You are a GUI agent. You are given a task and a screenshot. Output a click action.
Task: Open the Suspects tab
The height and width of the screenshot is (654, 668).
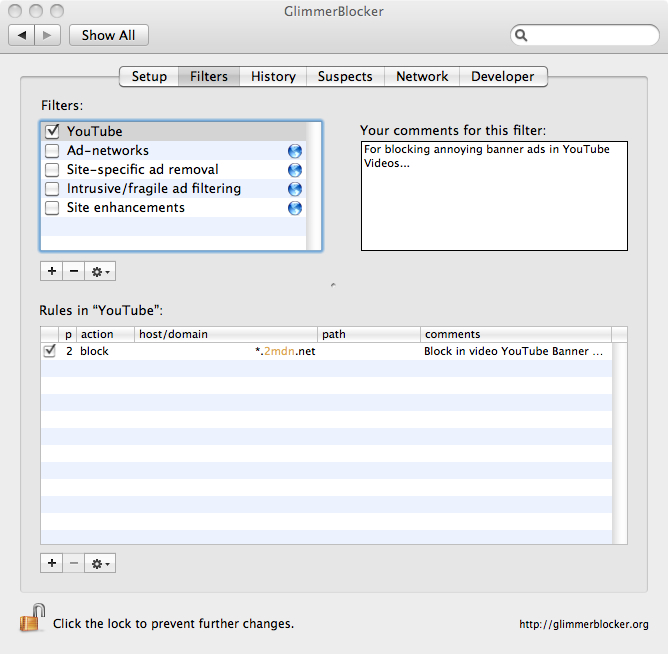point(345,76)
